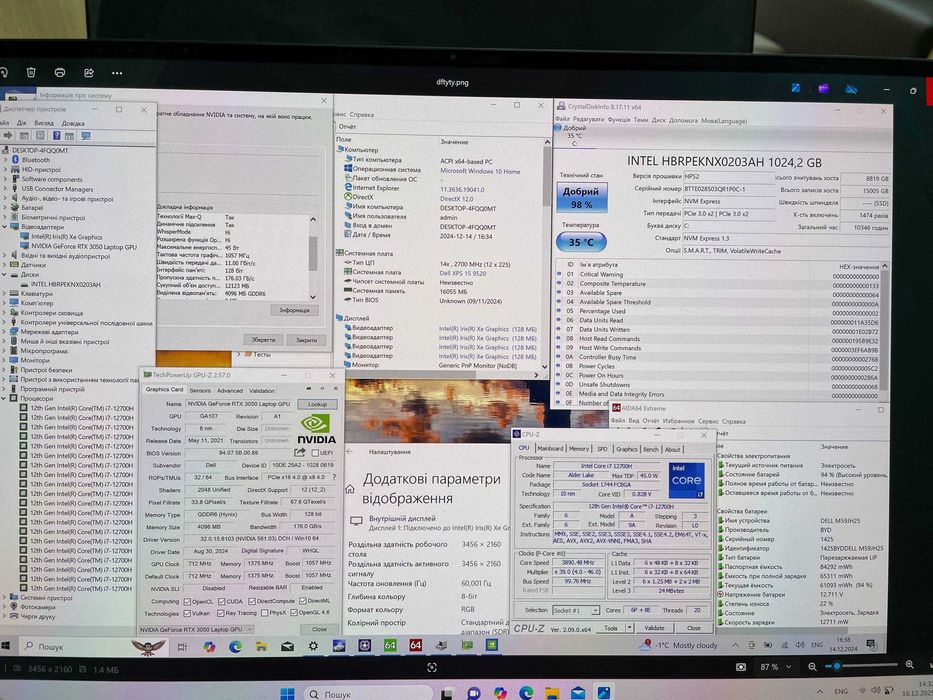Click the Copilot icon in pictured taskbar
This screenshot has width=933, height=700.
pos(209,646)
